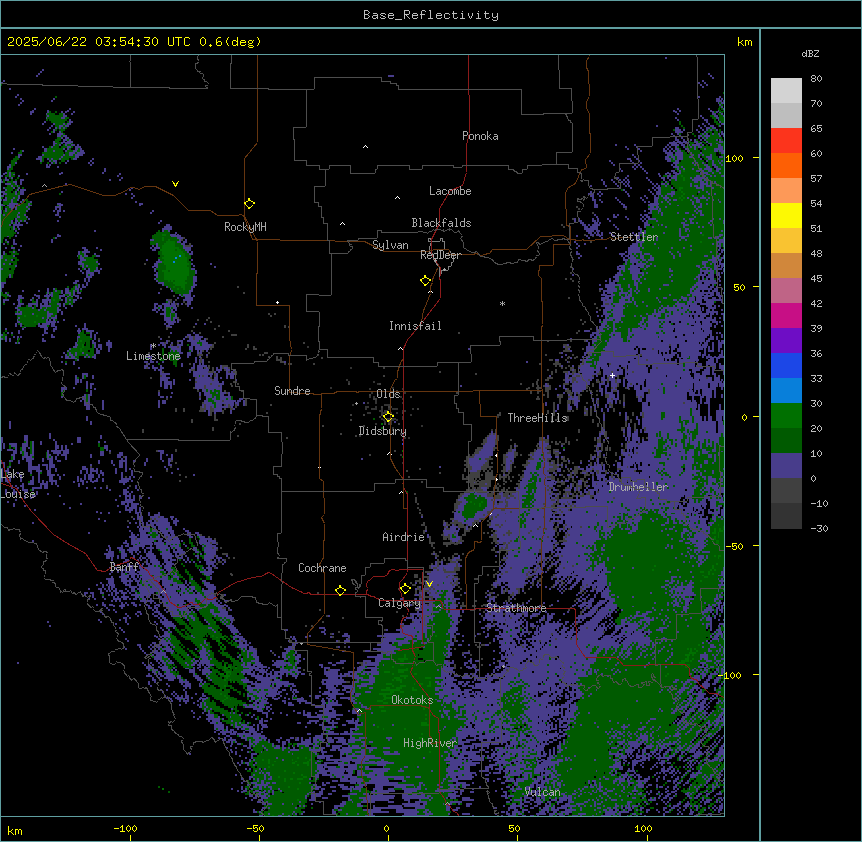Click the yellow 51–54 dBZ legend swatch
Viewport: 862px width, 842px height.
click(x=786, y=215)
